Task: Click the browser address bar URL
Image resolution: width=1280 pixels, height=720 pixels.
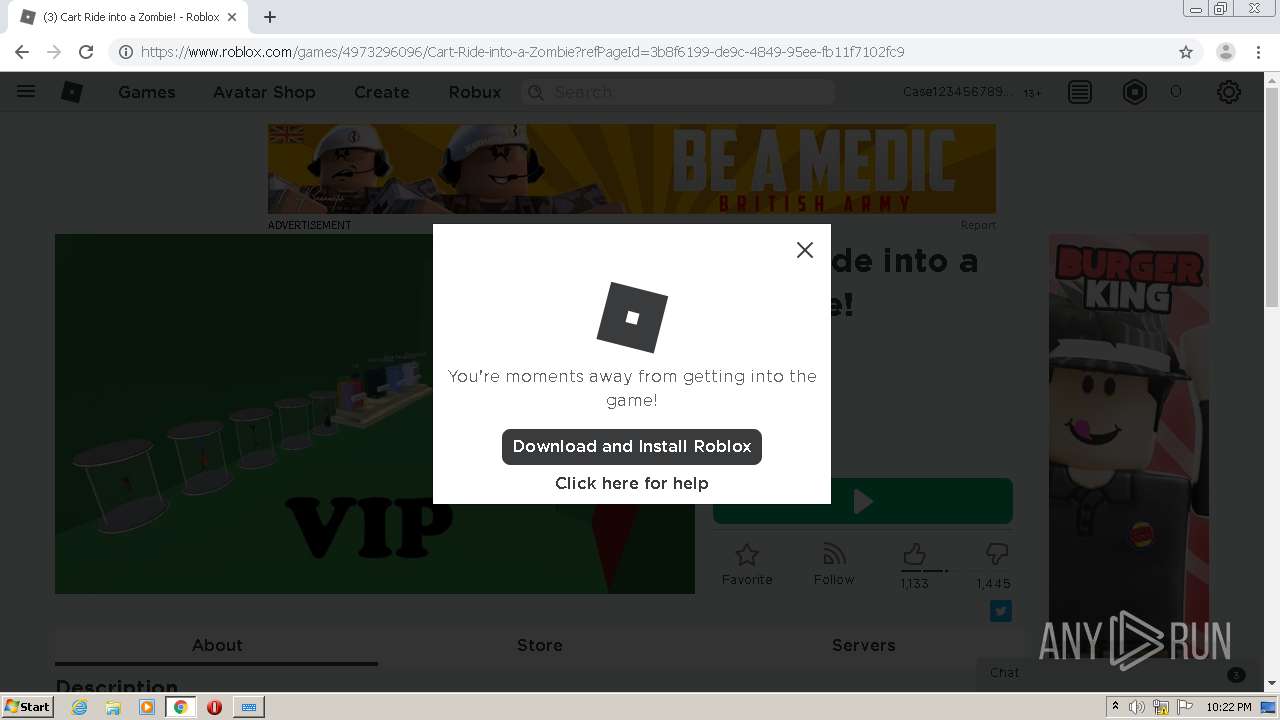Action: coord(522,52)
